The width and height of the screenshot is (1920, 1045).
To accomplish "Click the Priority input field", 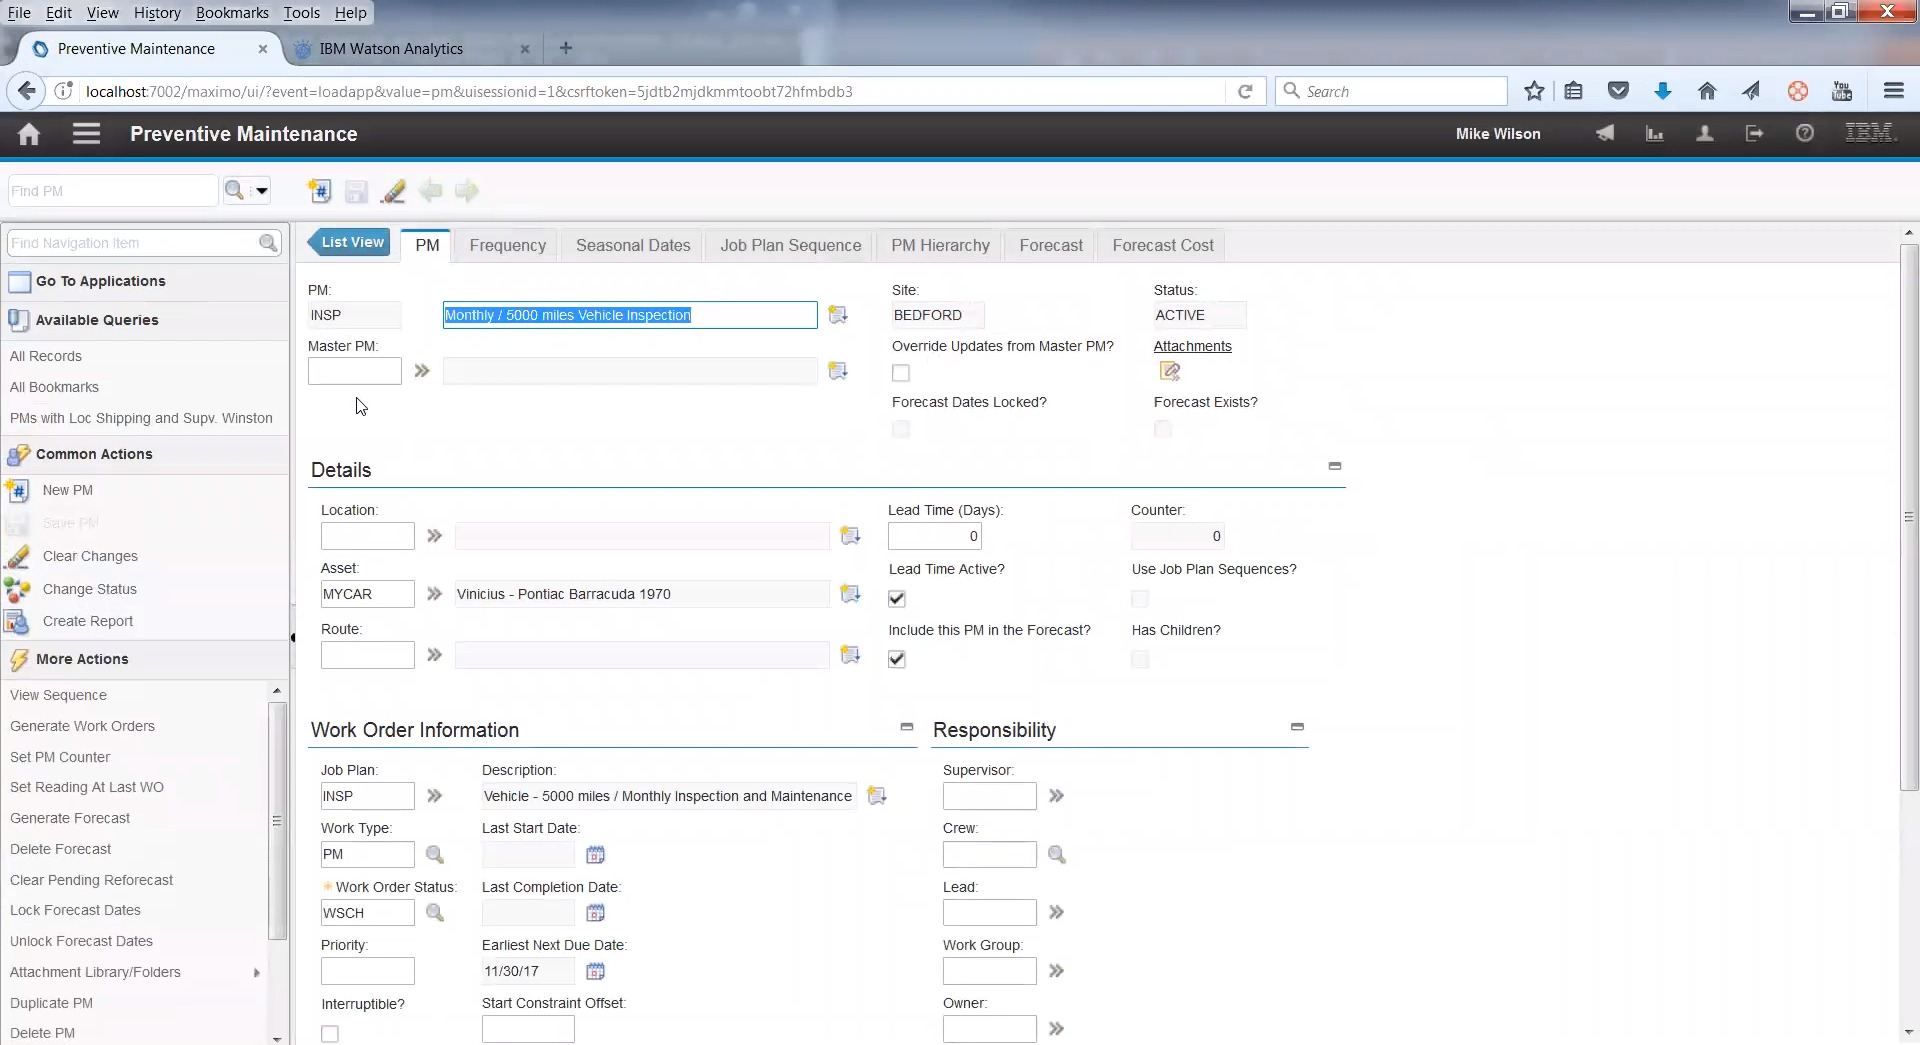I will pos(367,971).
